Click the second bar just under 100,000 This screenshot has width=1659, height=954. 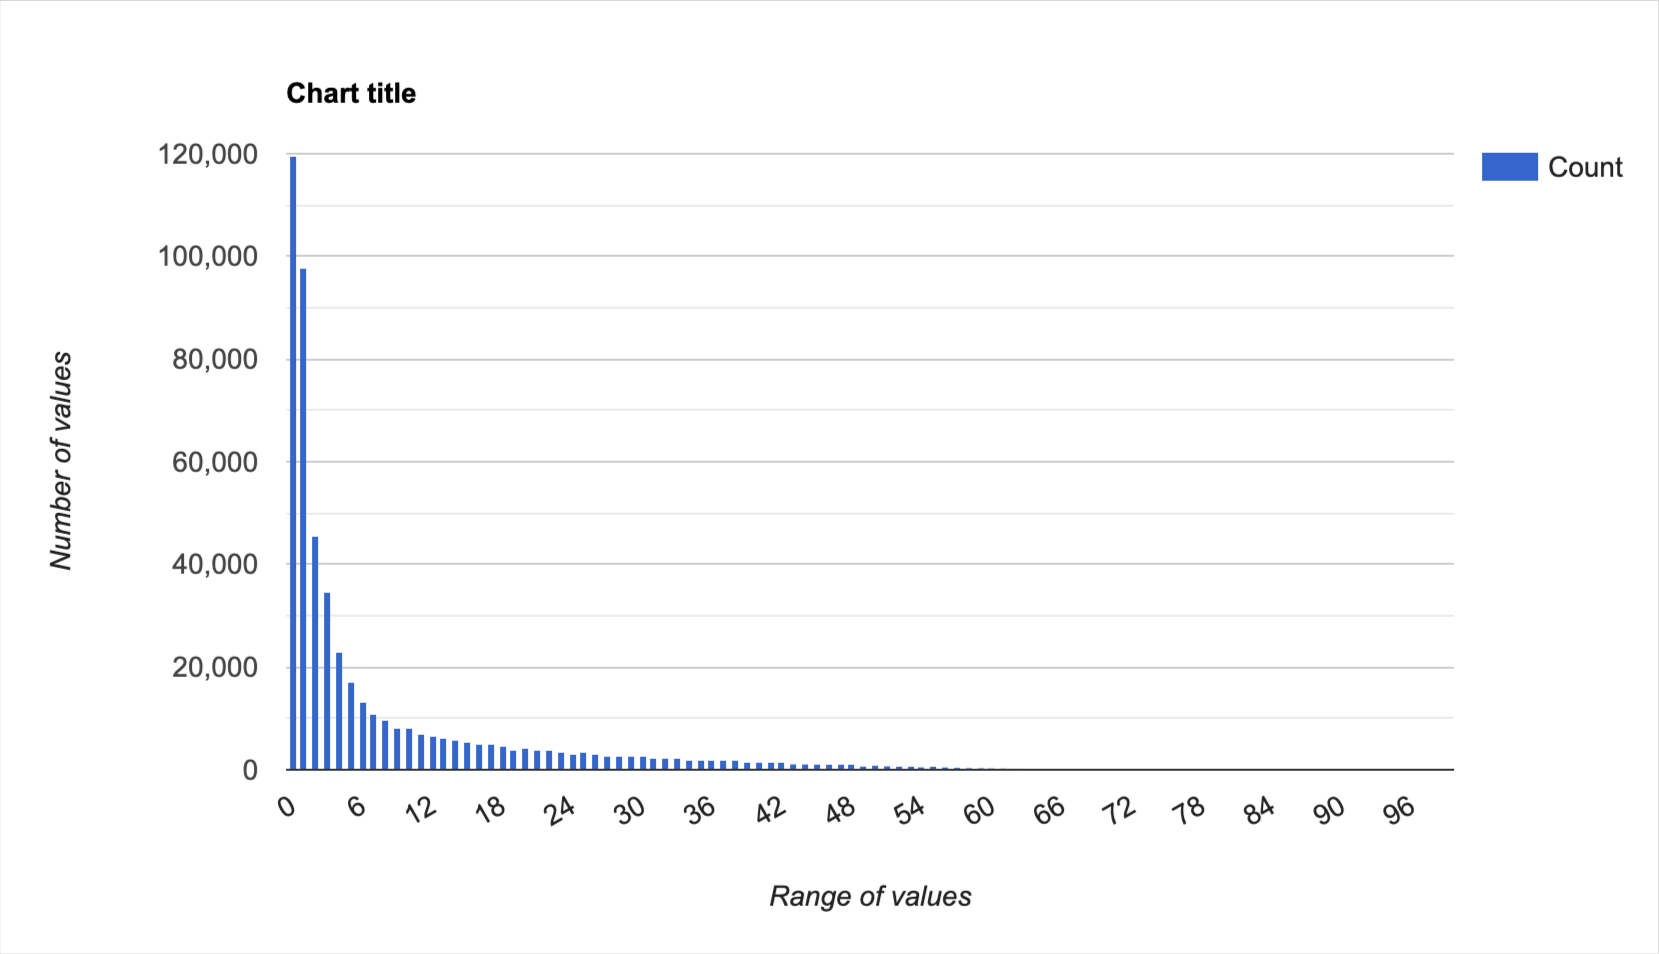[303, 518]
